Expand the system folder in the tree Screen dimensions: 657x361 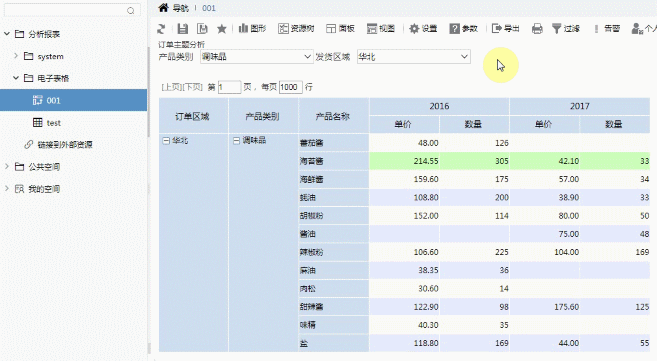[16, 56]
